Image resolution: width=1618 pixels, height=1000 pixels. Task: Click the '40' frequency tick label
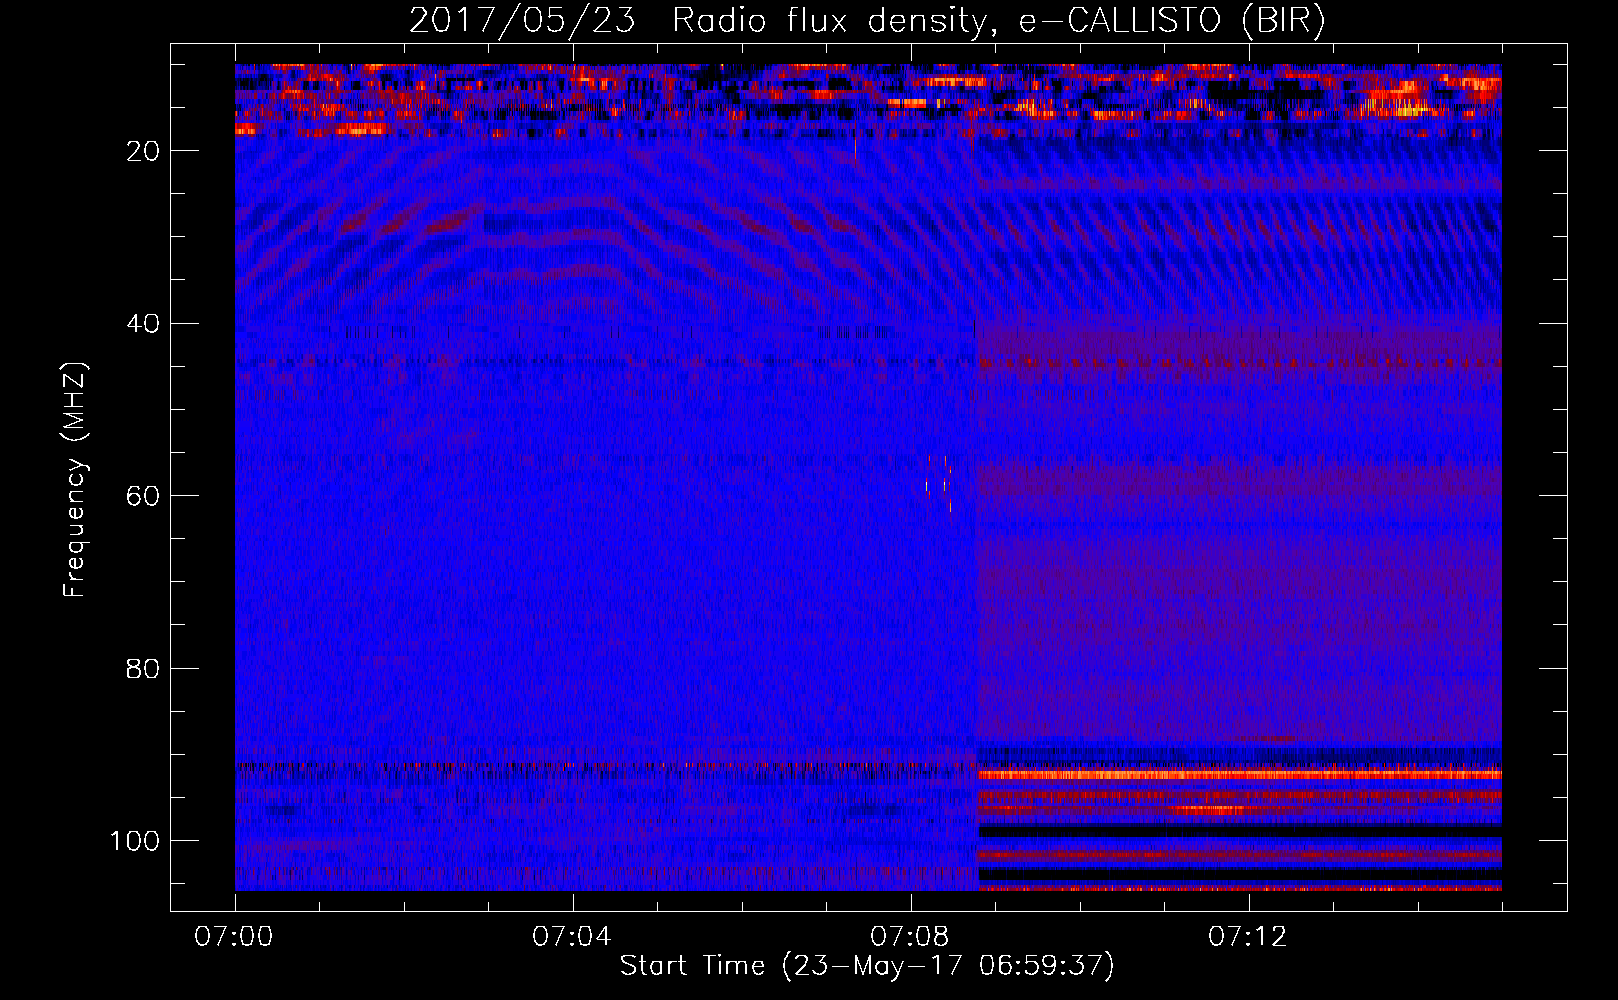143,324
